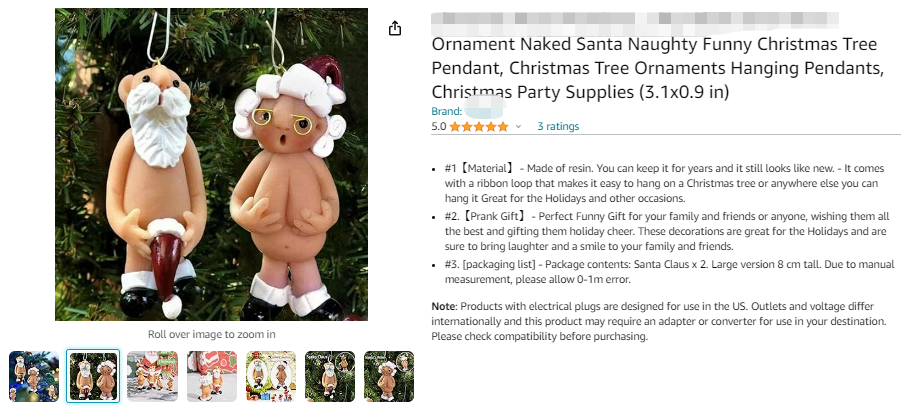The width and height of the screenshot is (901, 414).
Task: Click the #1 Material bullet point
Action: pyautogui.click(x=665, y=183)
